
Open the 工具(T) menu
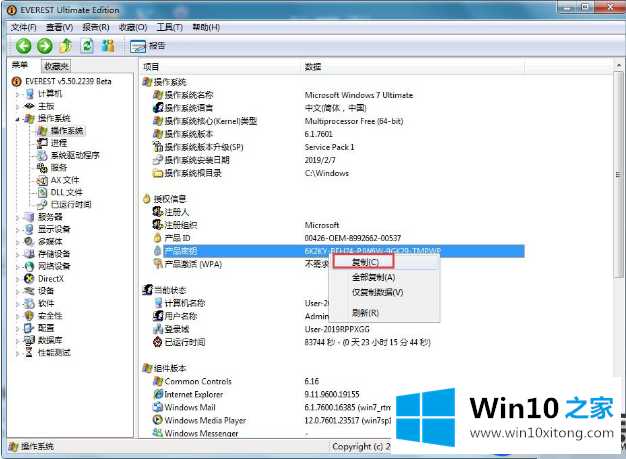tap(170, 27)
